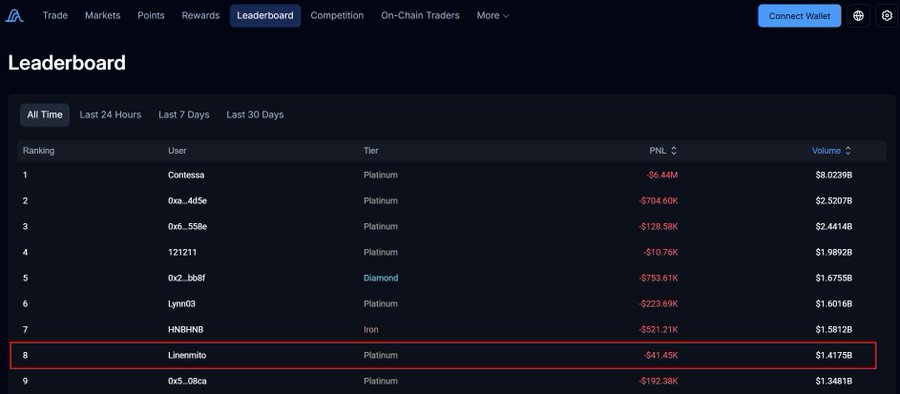The width and height of the screenshot is (900, 394).
Task: Open the settings gear icon
Action: click(886, 16)
